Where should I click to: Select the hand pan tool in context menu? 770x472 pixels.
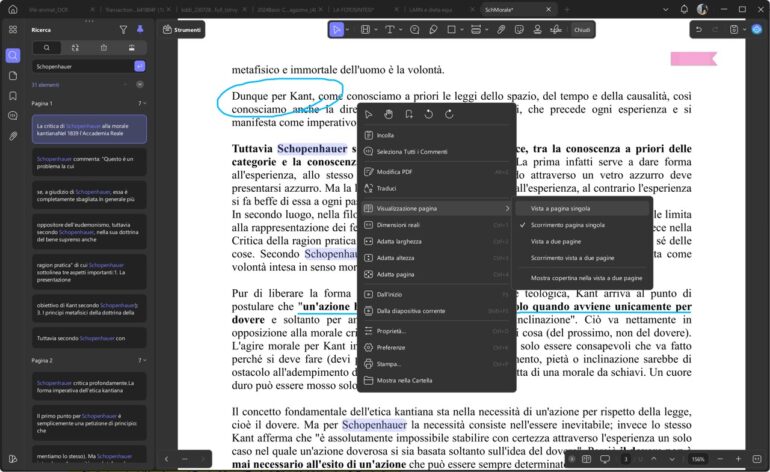[388, 114]
